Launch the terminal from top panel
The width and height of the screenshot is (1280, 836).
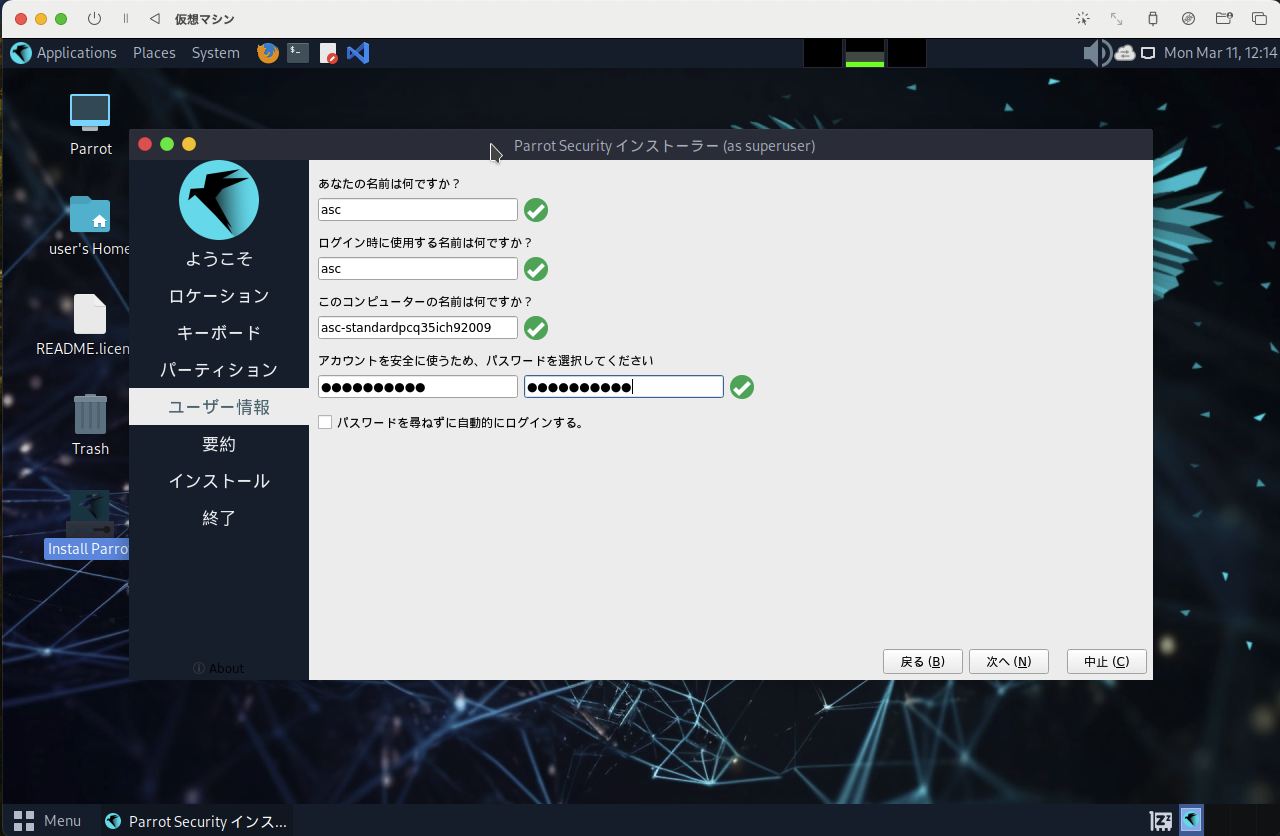pyautogui.click(x=298, y=53)
